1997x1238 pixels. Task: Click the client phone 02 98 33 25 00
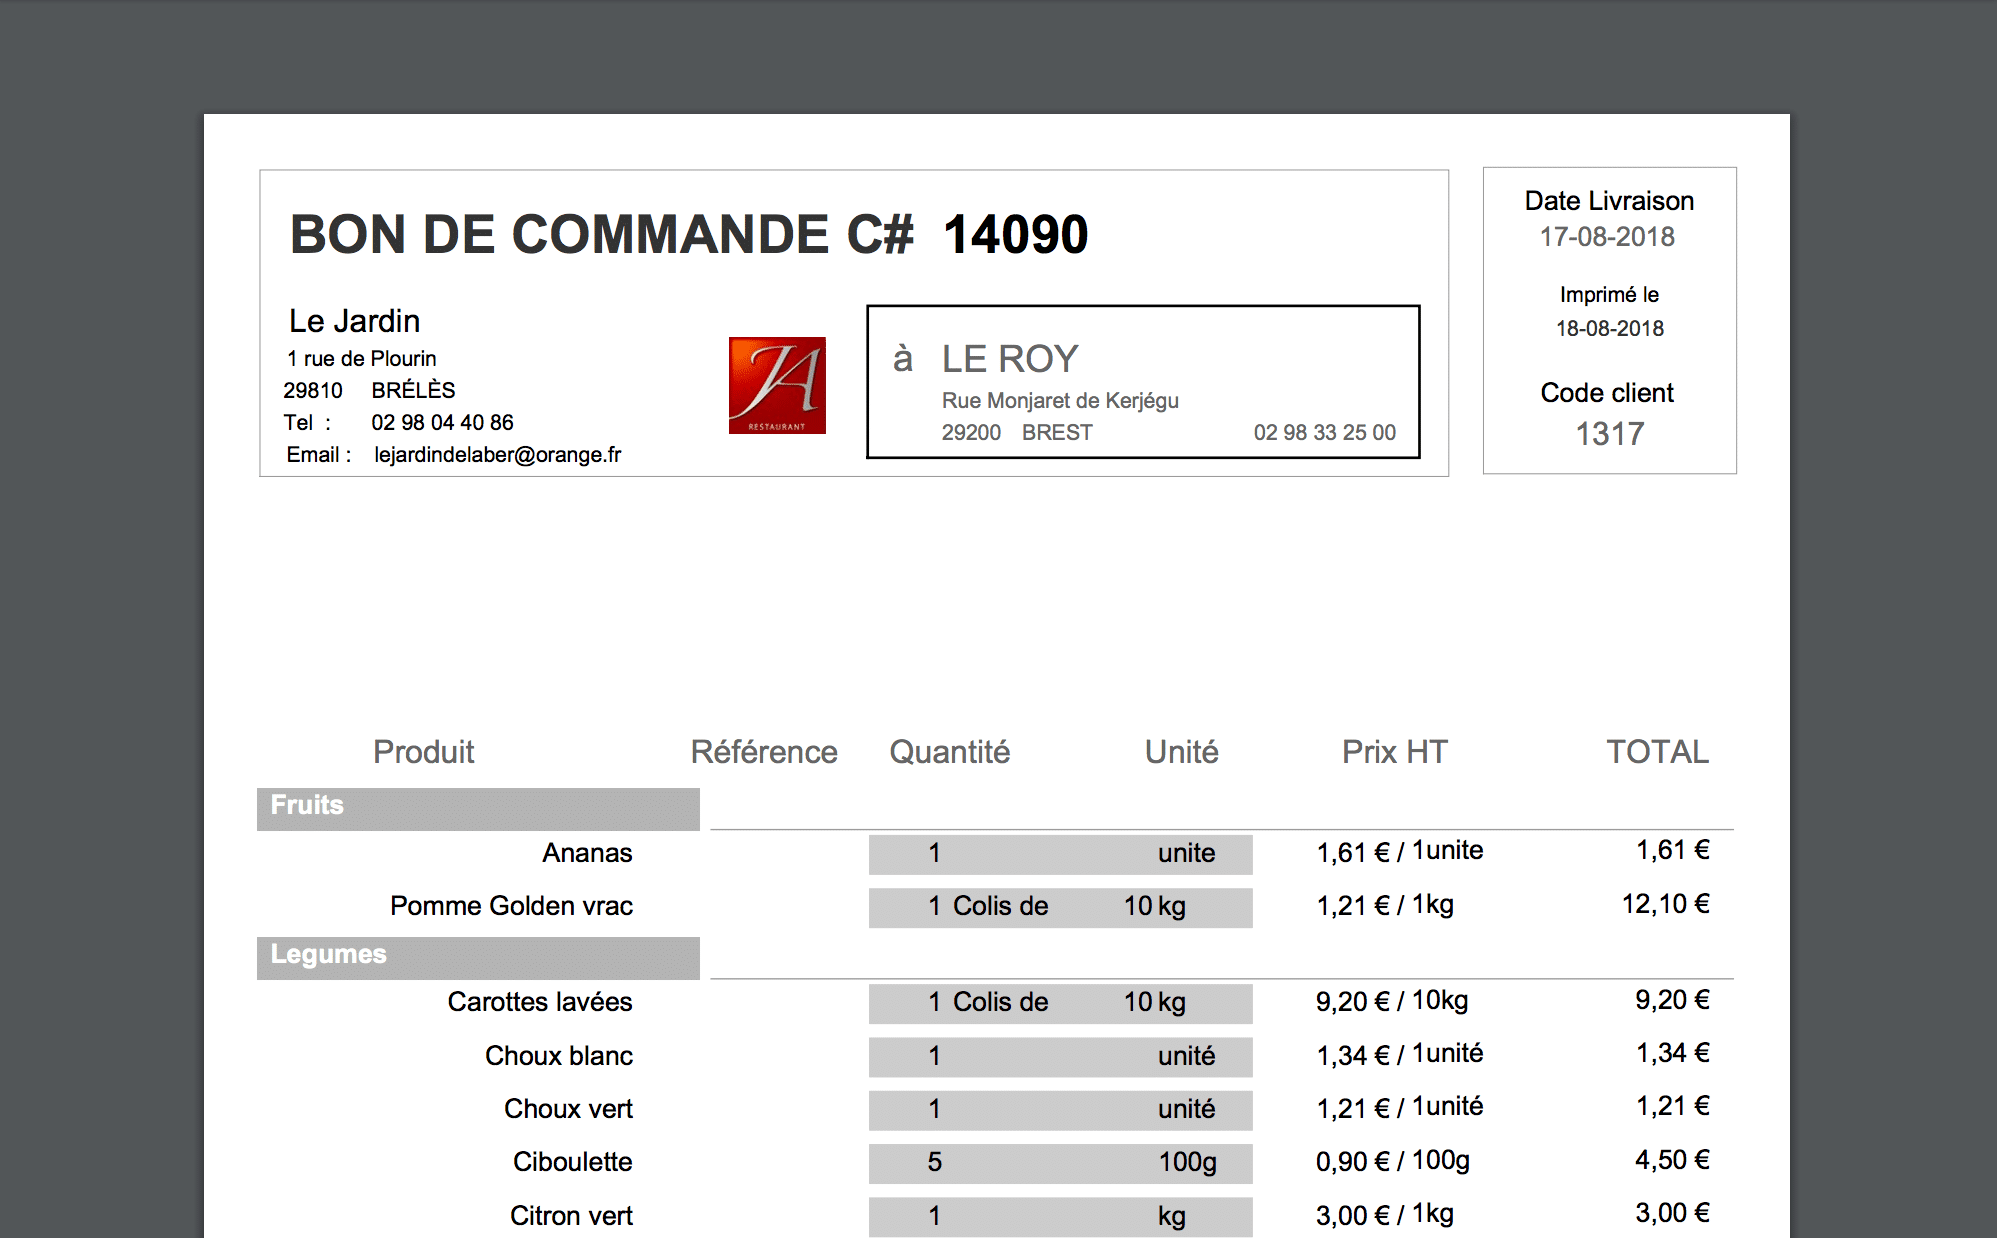pos(1324,432)
